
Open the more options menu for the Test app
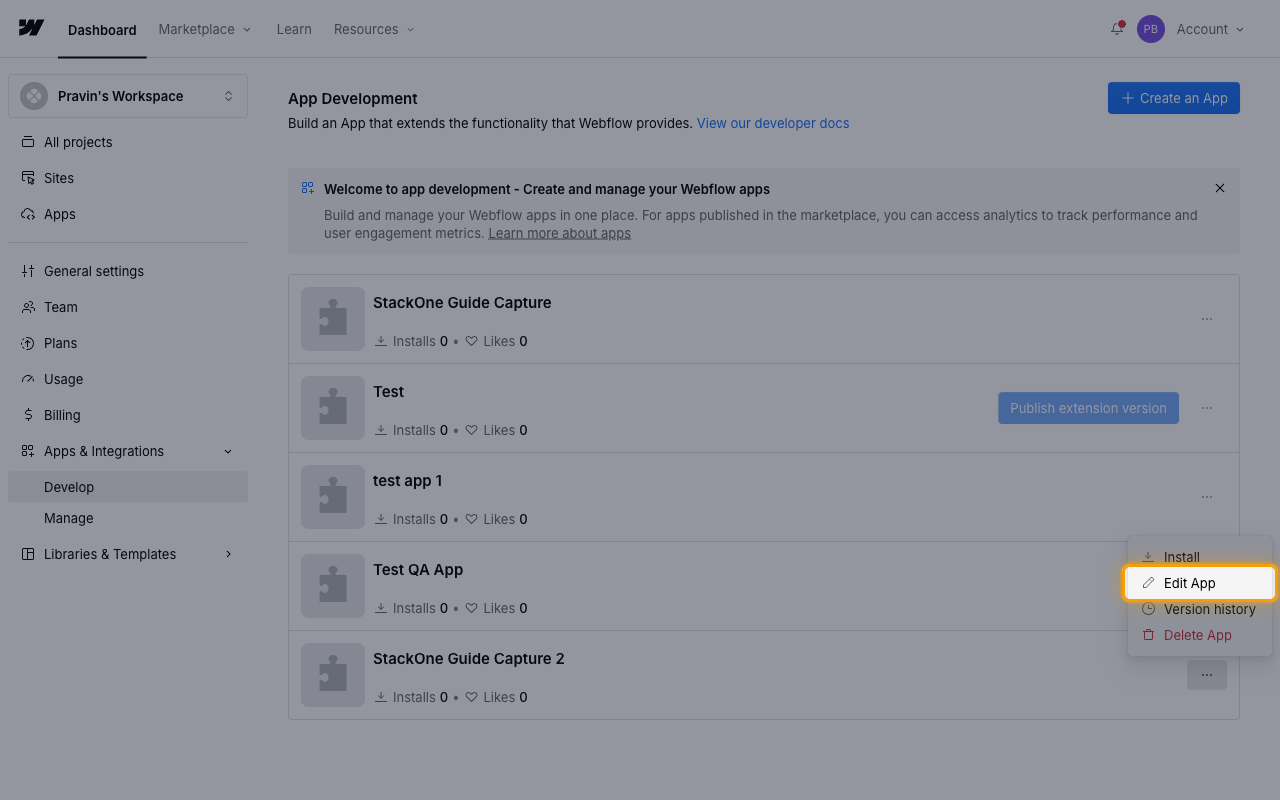coord(1207,408)
